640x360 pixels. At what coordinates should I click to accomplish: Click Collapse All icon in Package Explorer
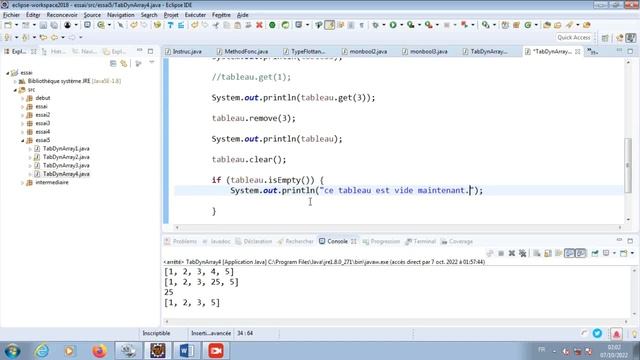pos(113,64)
